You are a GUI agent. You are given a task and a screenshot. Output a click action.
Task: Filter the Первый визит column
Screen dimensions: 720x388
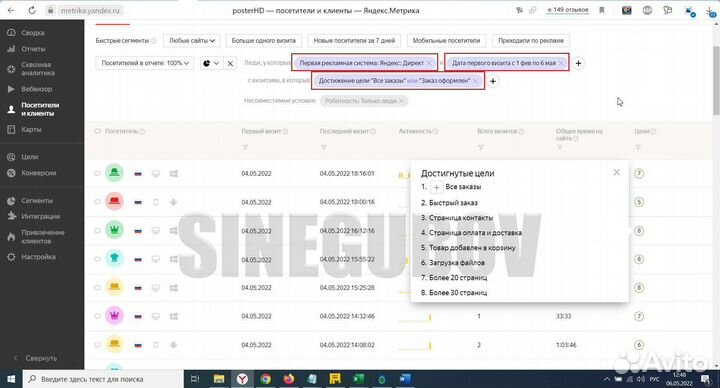tap(245, 147)
